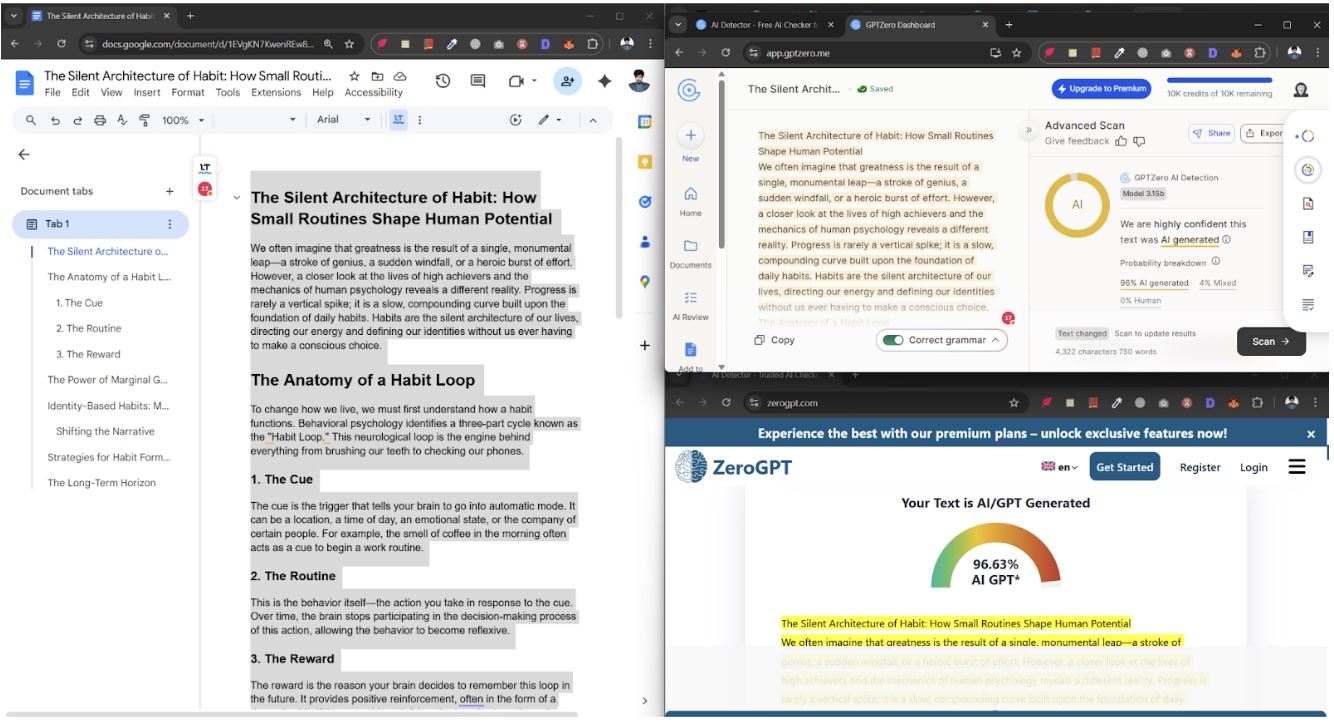The width and height of the screenshot is (1334, 724).
Task: Give thumbs down feedback in GPTZero
Action: tap(1139, 141)
